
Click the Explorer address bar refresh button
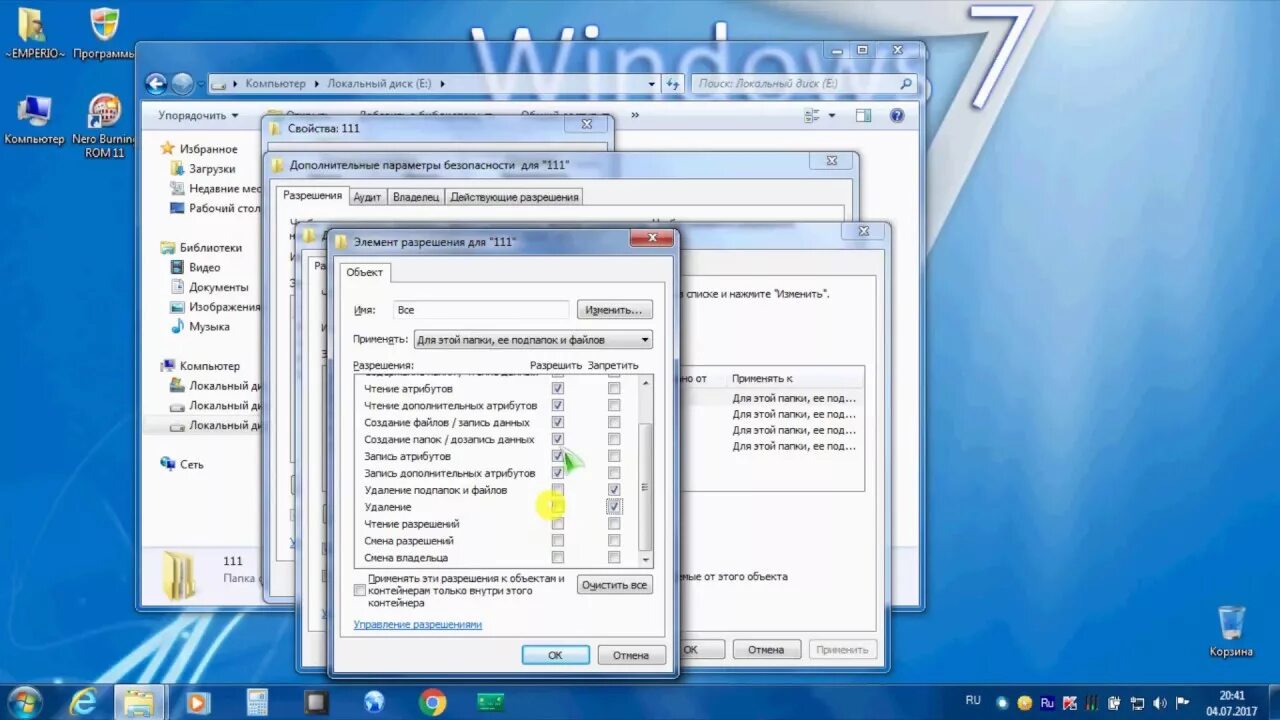tap(673, 84)
